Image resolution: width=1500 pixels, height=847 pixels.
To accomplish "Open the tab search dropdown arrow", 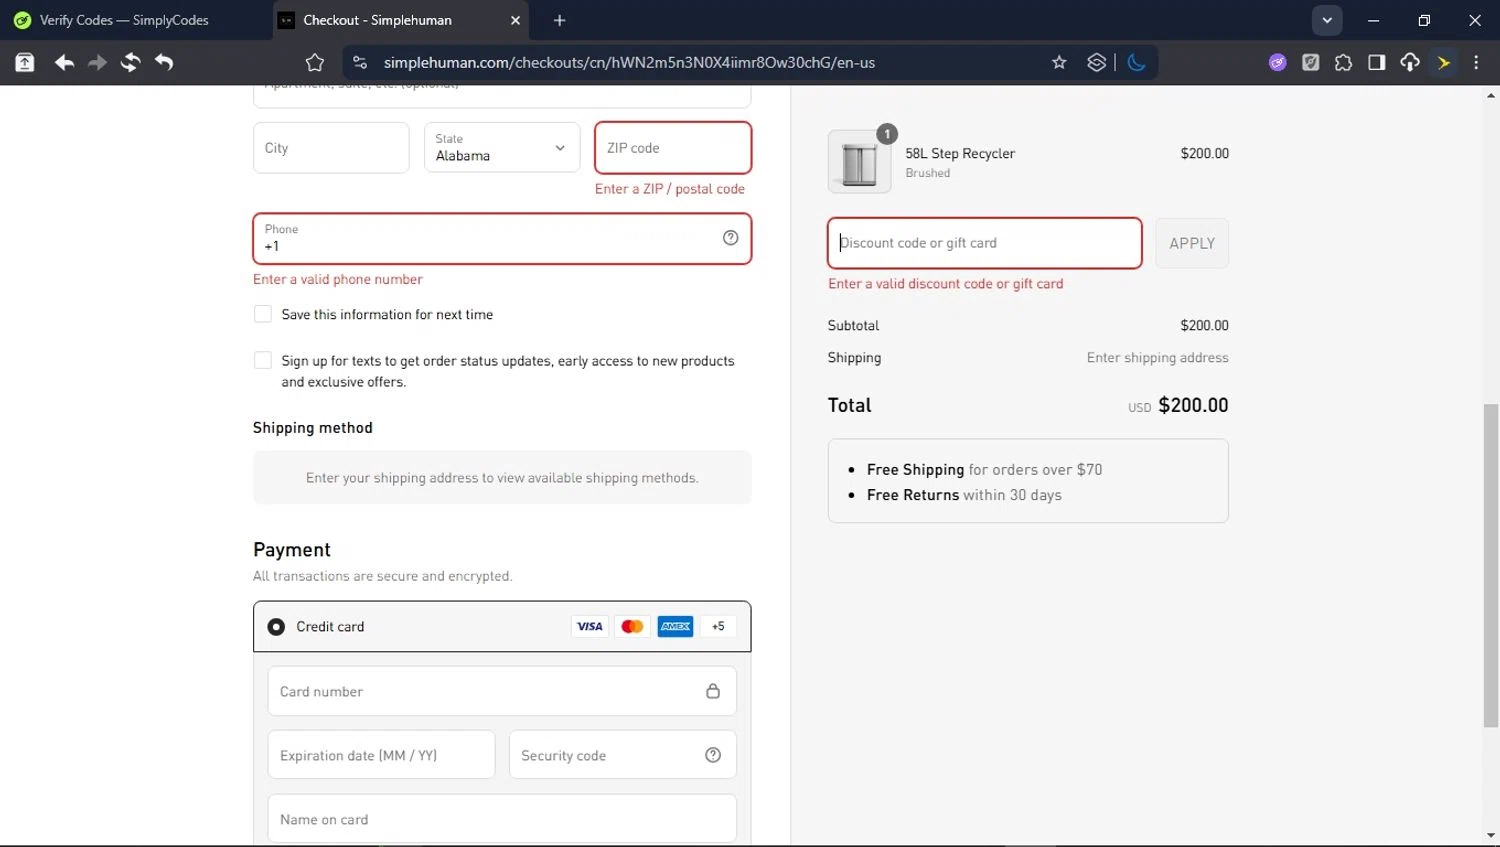I will (1326, 20).
